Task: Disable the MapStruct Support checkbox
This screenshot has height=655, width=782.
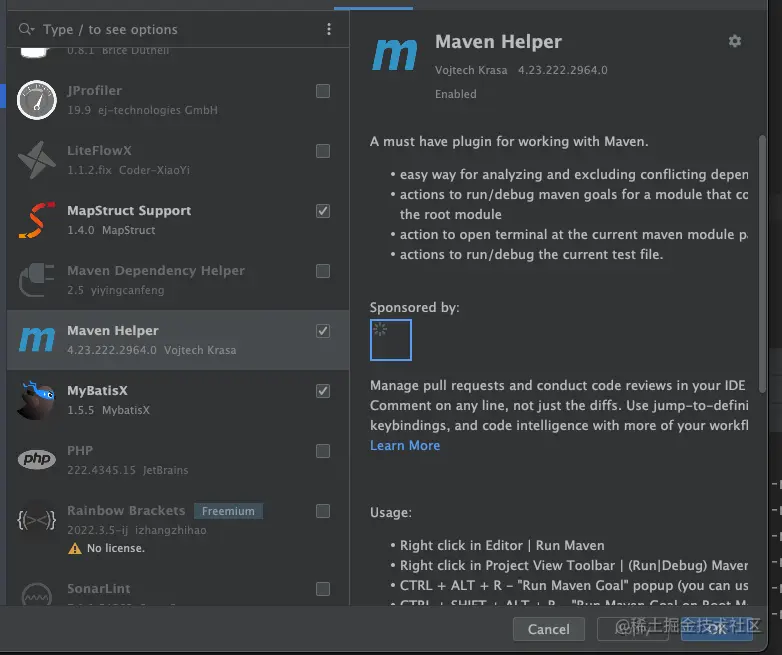Action: coord(323,211)
